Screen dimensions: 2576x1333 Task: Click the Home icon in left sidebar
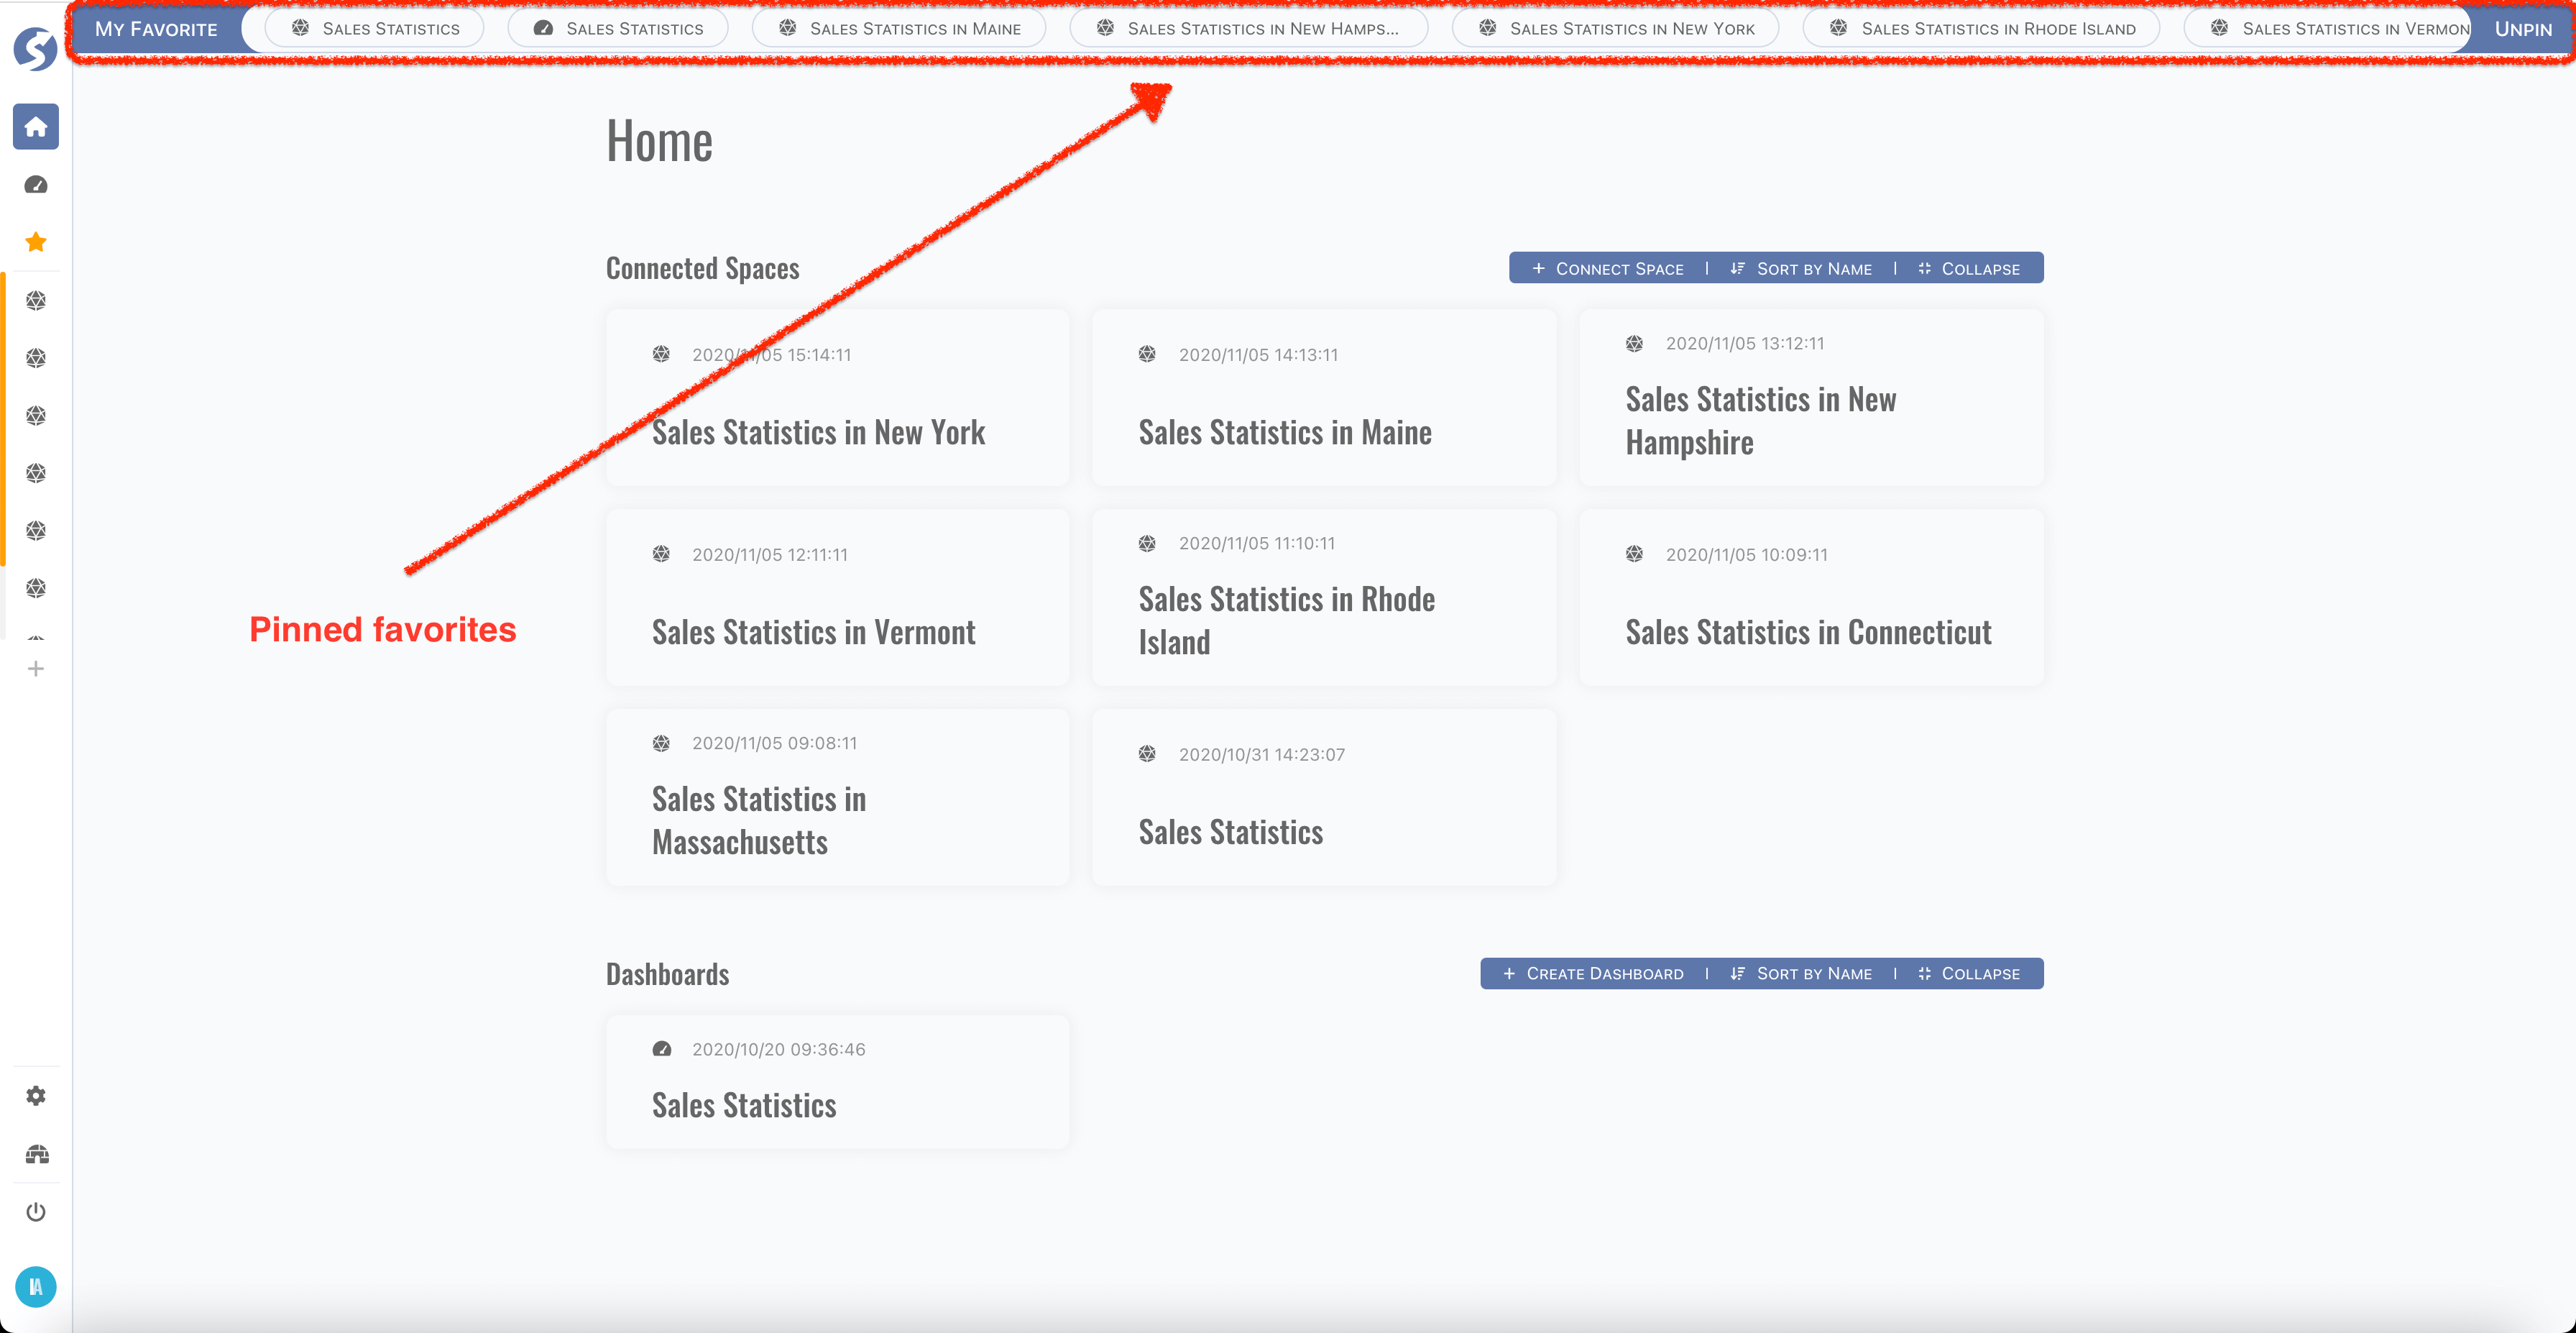coord(37,126)
